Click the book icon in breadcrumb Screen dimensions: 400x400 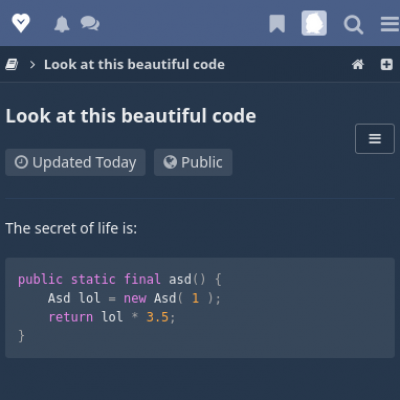(x=12, y=64)
